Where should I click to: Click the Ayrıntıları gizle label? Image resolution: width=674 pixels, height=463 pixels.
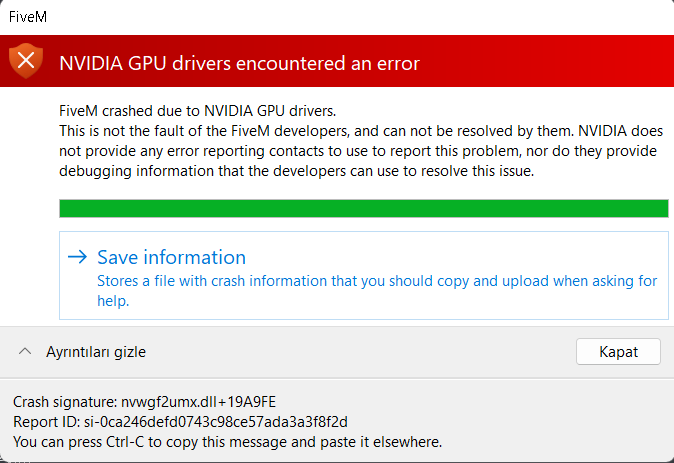pyautogui.click(x=96, y=352)
